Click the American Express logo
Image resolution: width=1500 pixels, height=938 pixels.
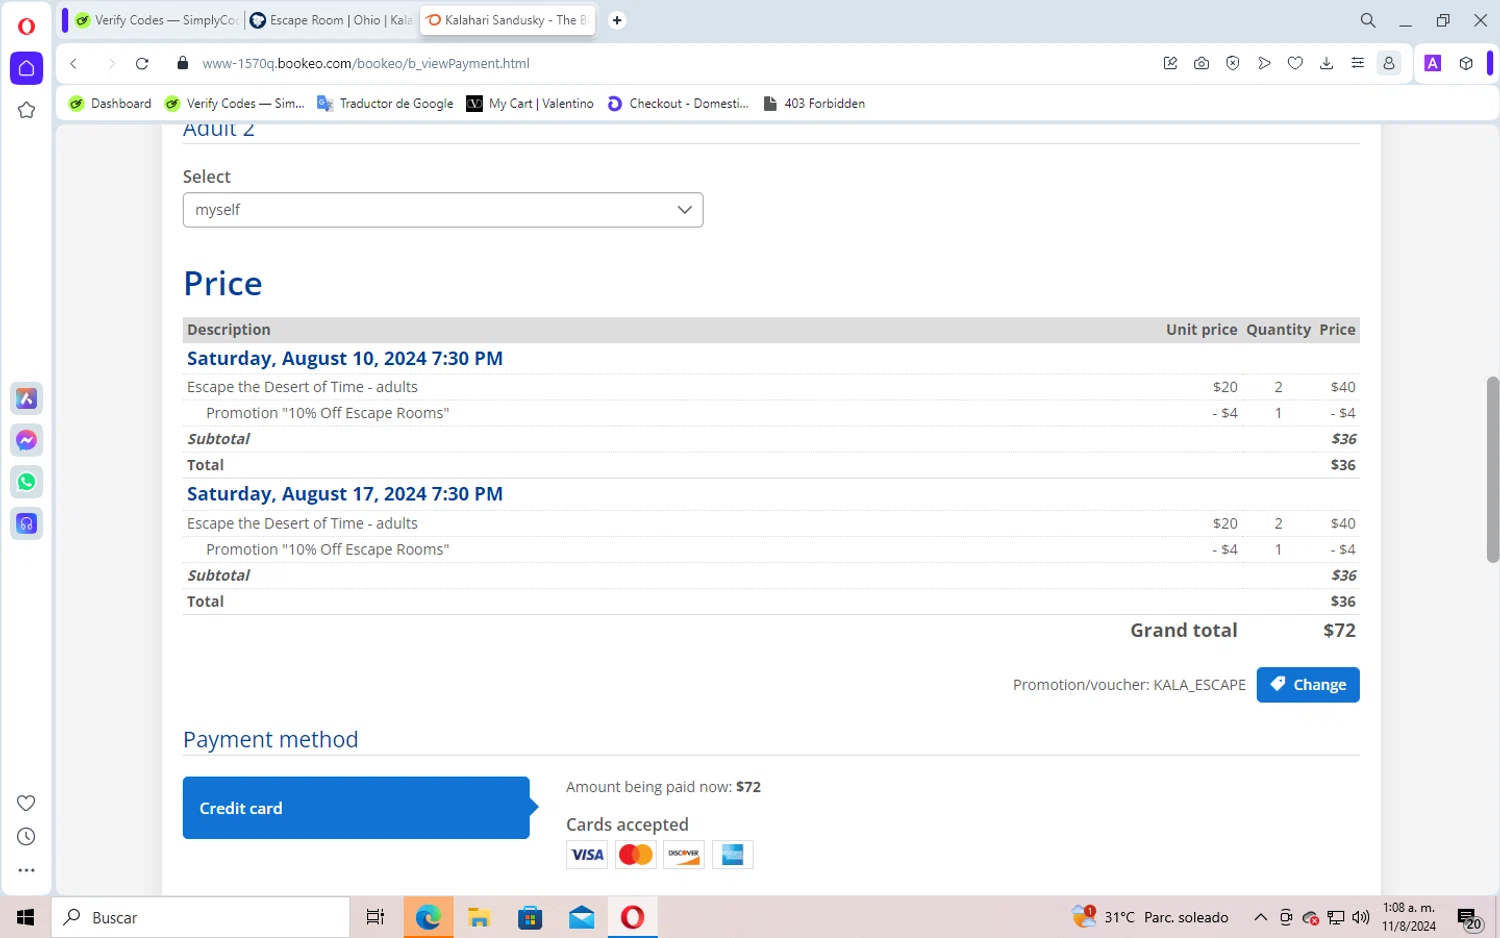coord(732,855)
